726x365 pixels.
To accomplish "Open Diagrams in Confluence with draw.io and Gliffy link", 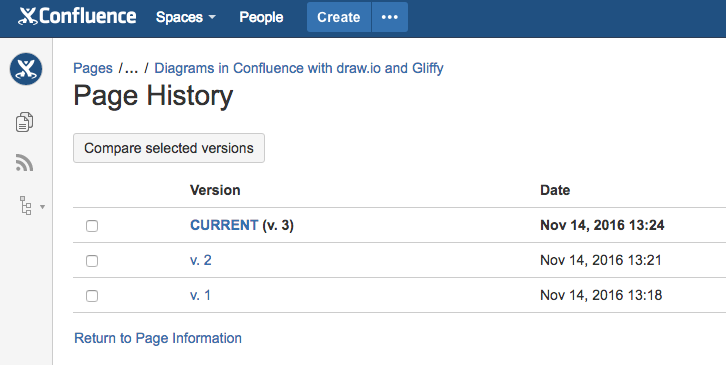I will click(299, 68).
